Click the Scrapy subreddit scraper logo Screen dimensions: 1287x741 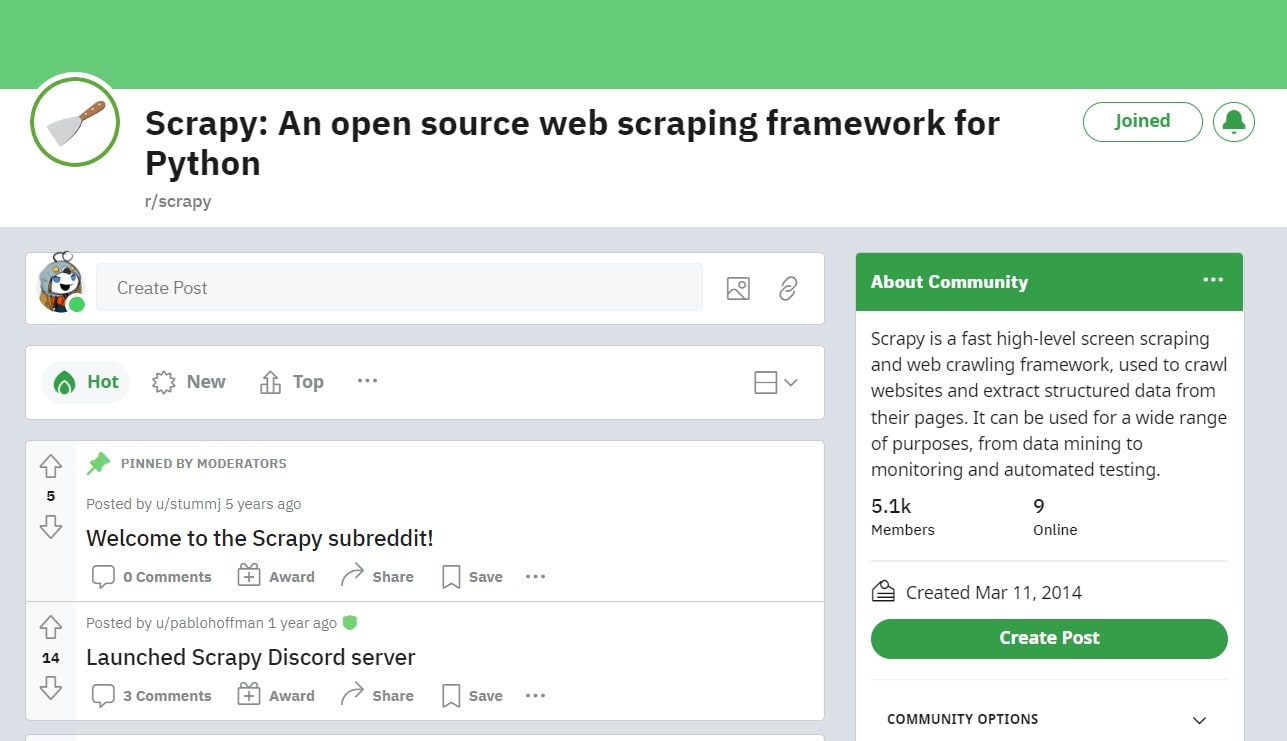[x=75, y=121]
